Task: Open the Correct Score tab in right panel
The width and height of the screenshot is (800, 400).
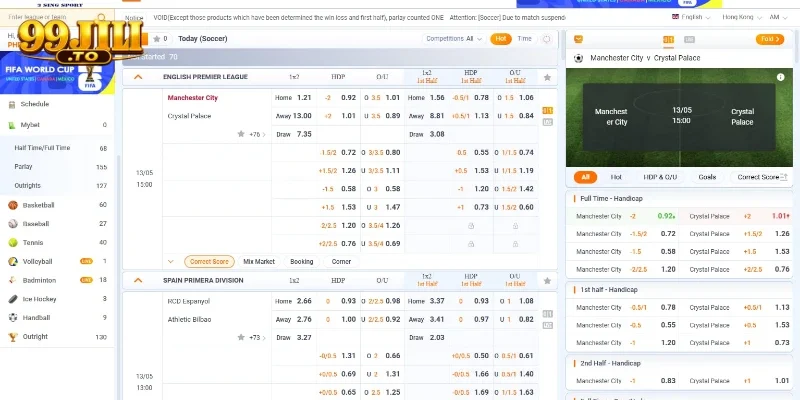Action: tap(758, 177)
